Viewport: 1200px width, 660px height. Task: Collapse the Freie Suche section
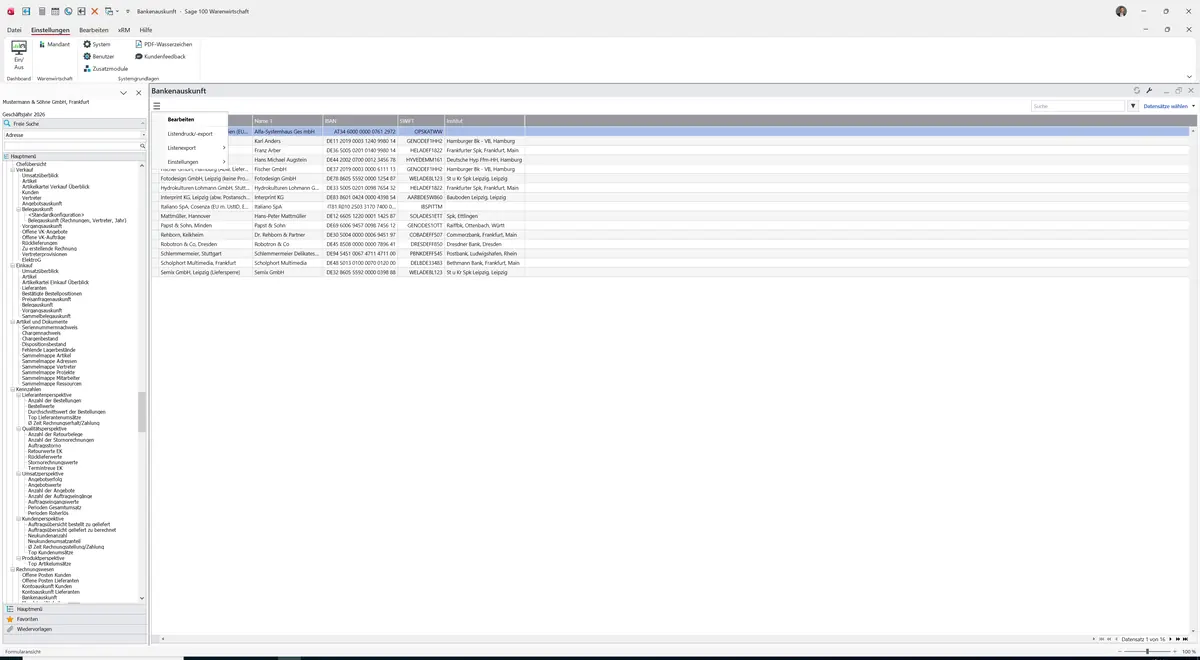(x=142, y=123)
